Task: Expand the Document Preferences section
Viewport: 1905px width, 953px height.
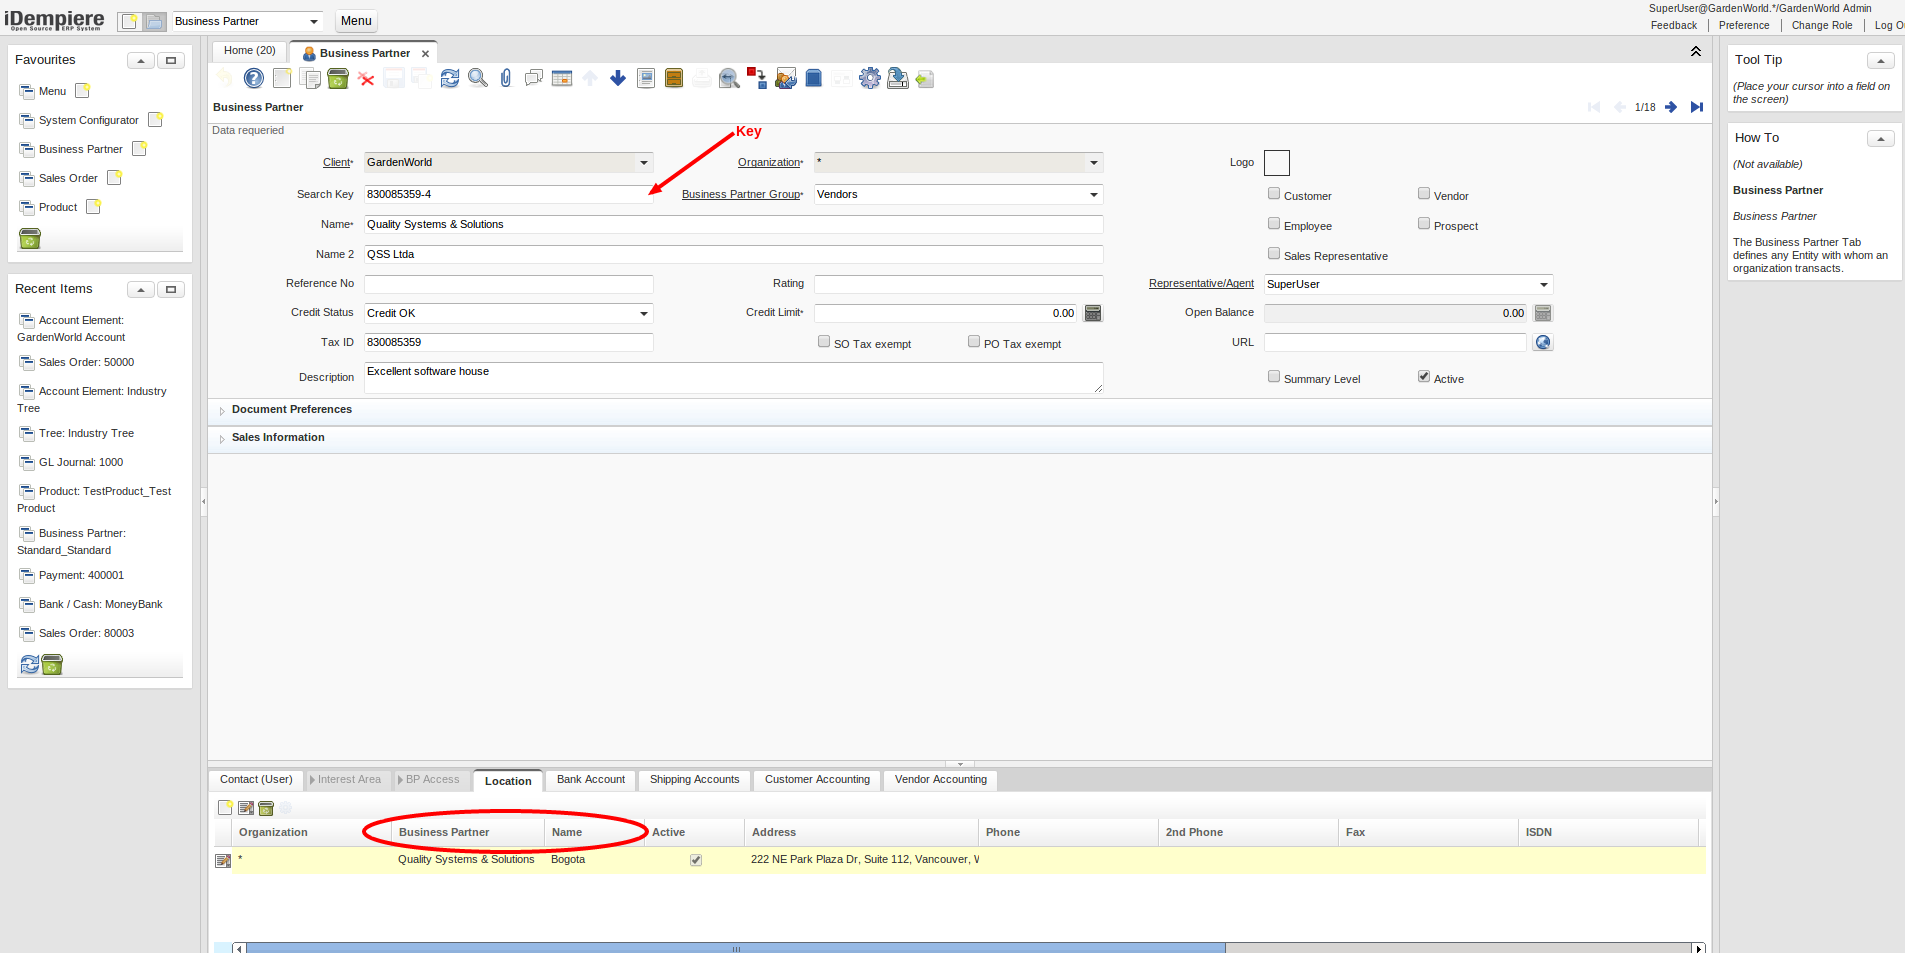Action: pyautogui.click(x=290, y=410)
